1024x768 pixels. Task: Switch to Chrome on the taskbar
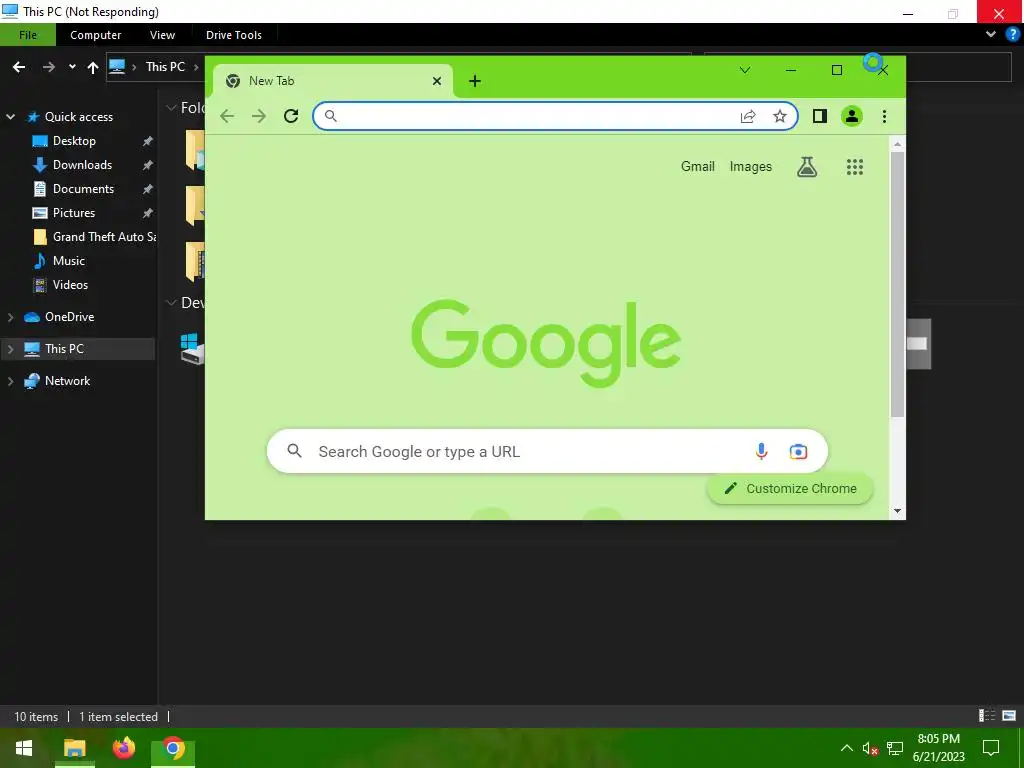click(173, 748)
